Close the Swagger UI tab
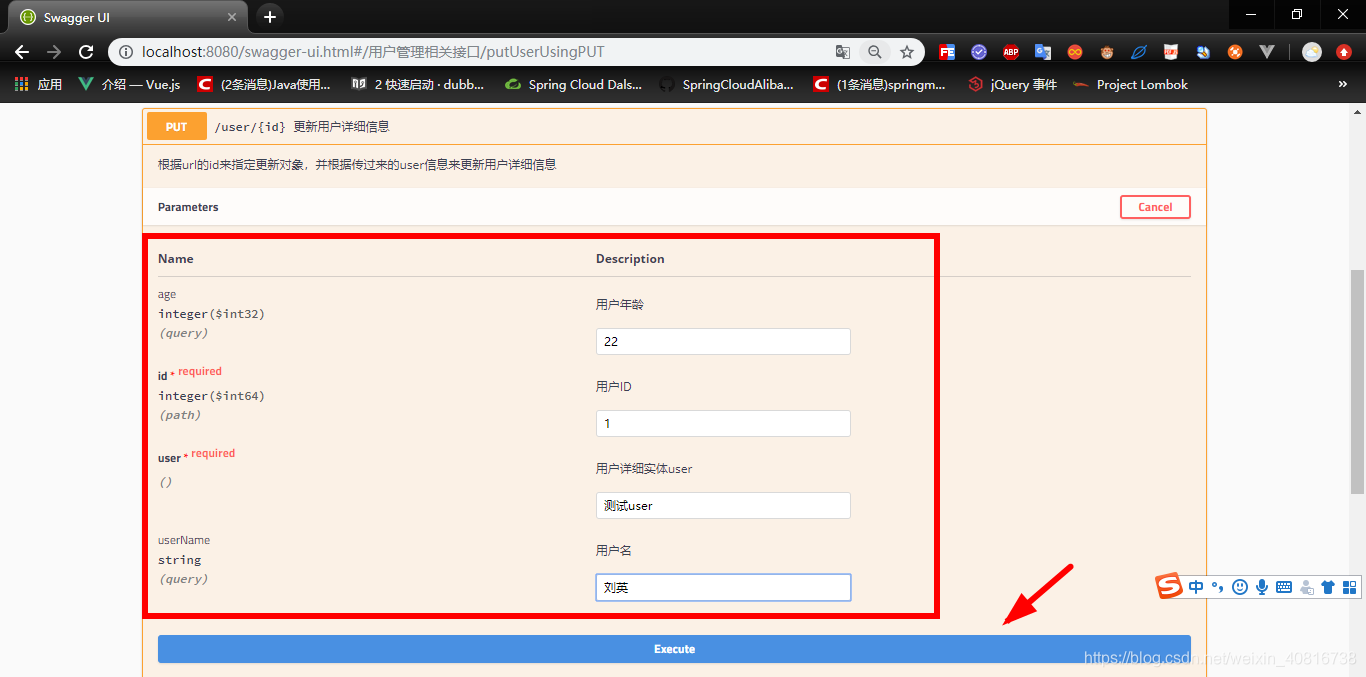This screenshot has height=677, width=1366. tap(232, 17)
